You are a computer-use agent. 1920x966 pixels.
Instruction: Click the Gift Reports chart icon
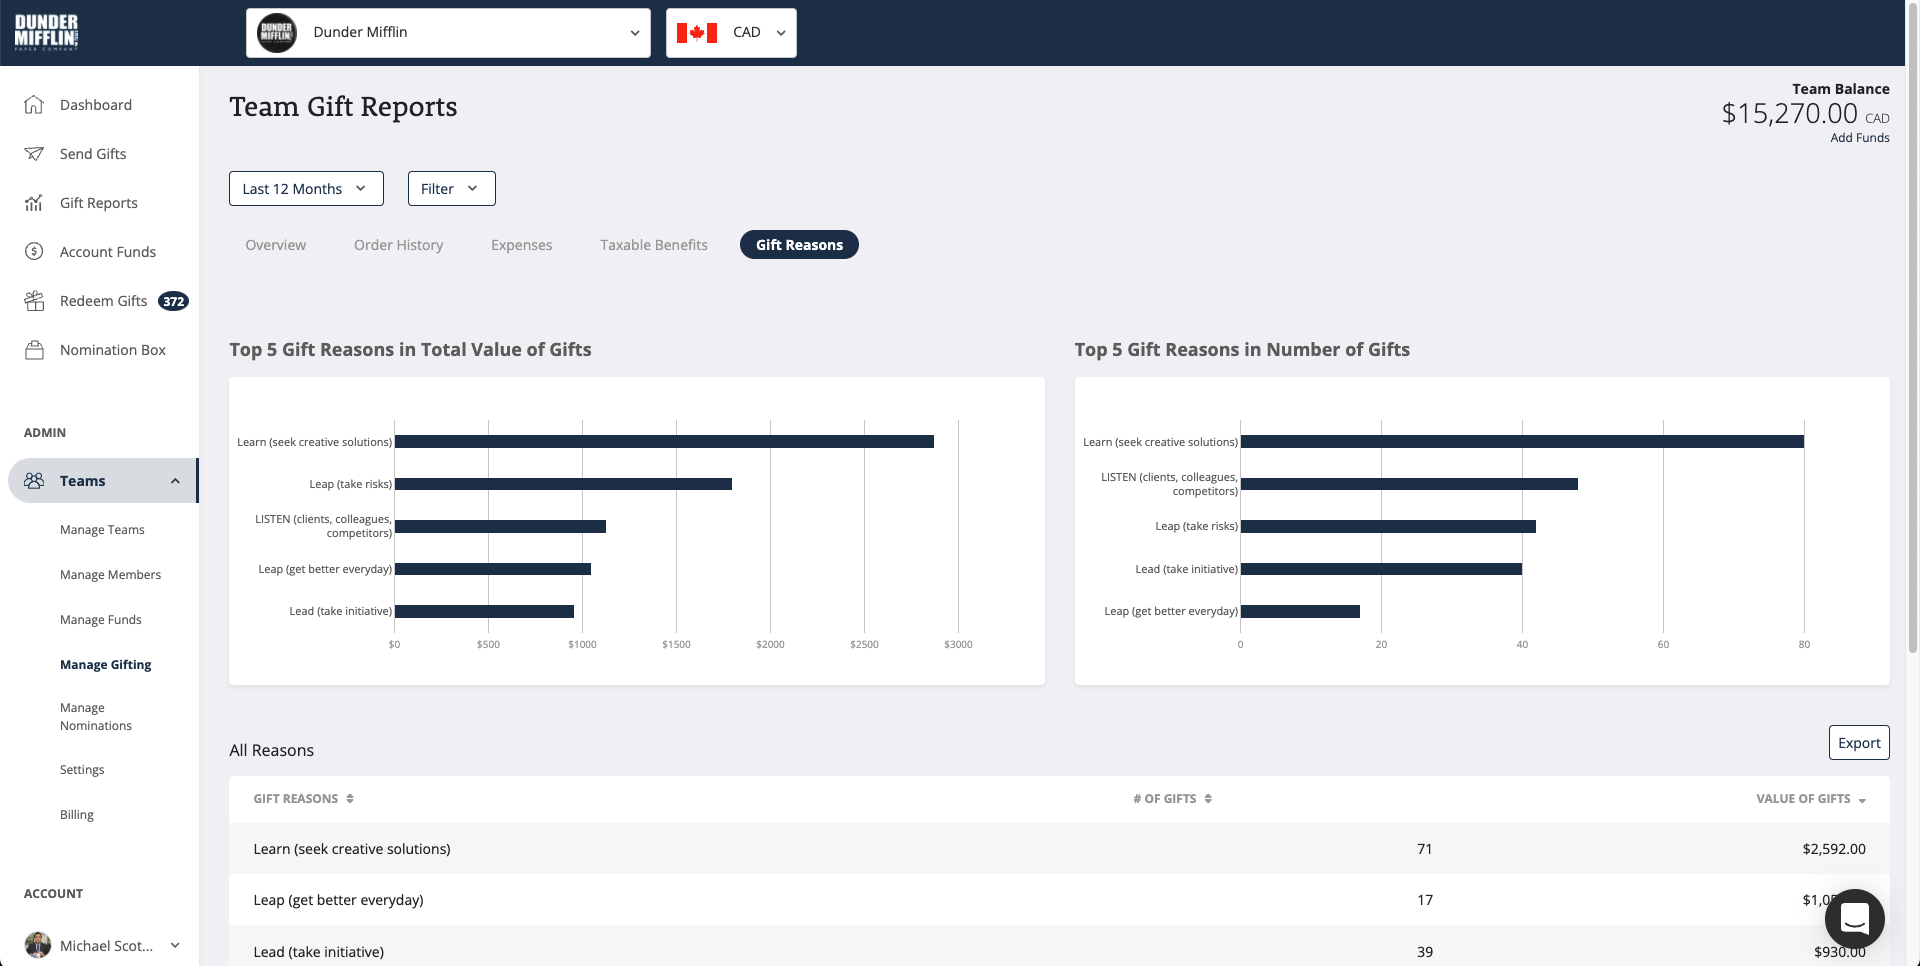34,202
